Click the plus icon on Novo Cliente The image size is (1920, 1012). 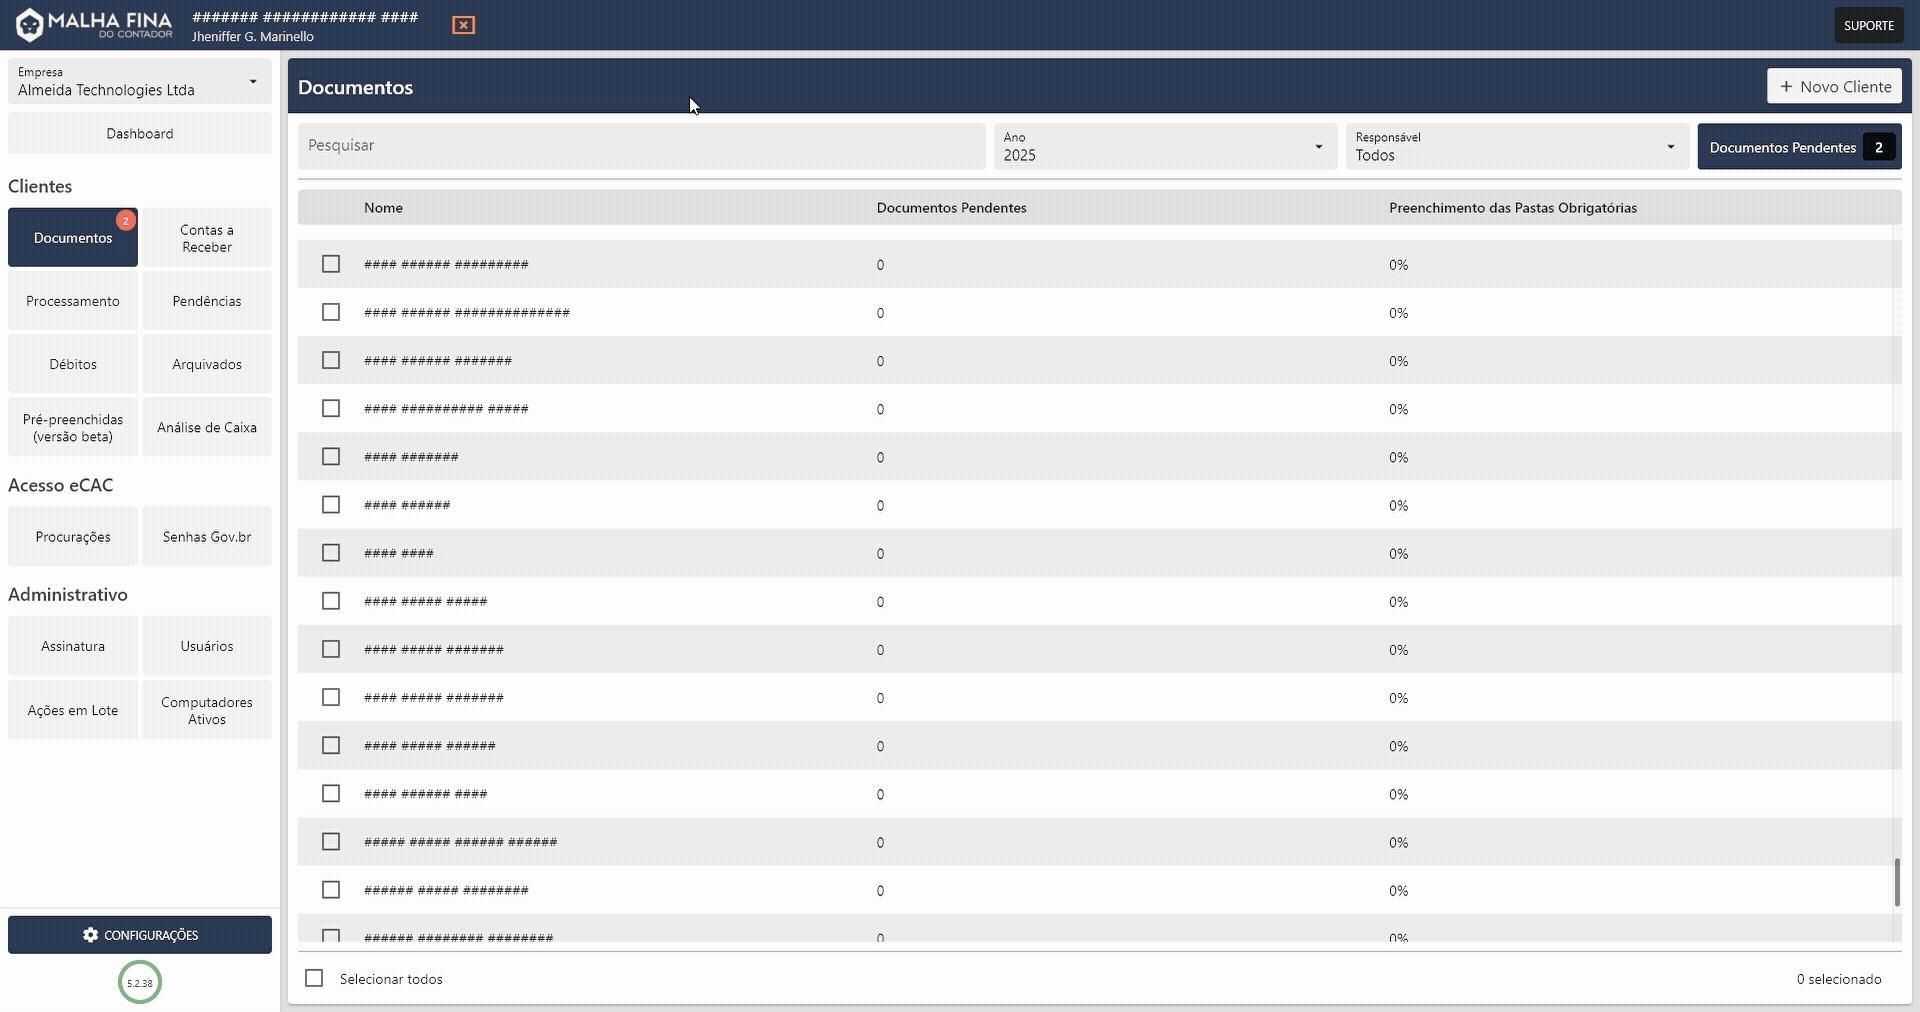coord(1787,86)
